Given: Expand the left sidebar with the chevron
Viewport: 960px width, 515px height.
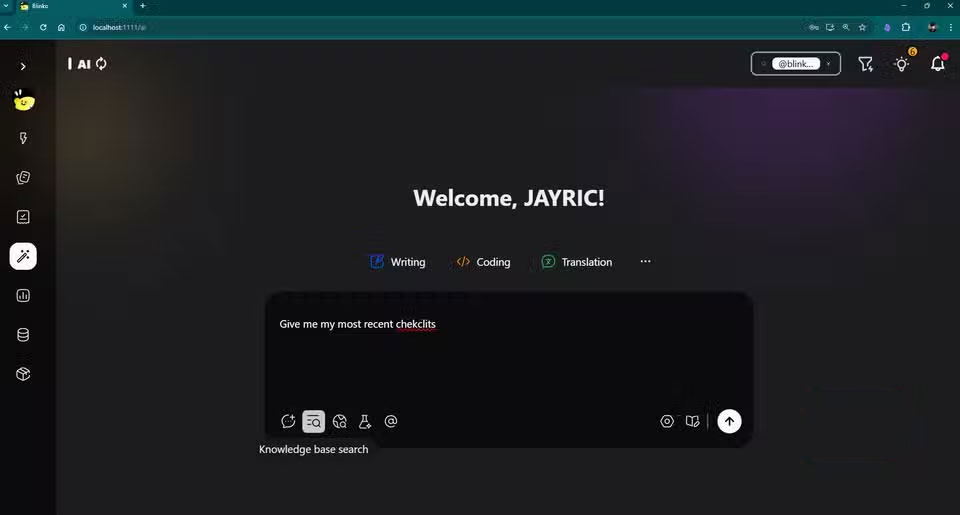Looking at the screenshot, I should [23, 66].
